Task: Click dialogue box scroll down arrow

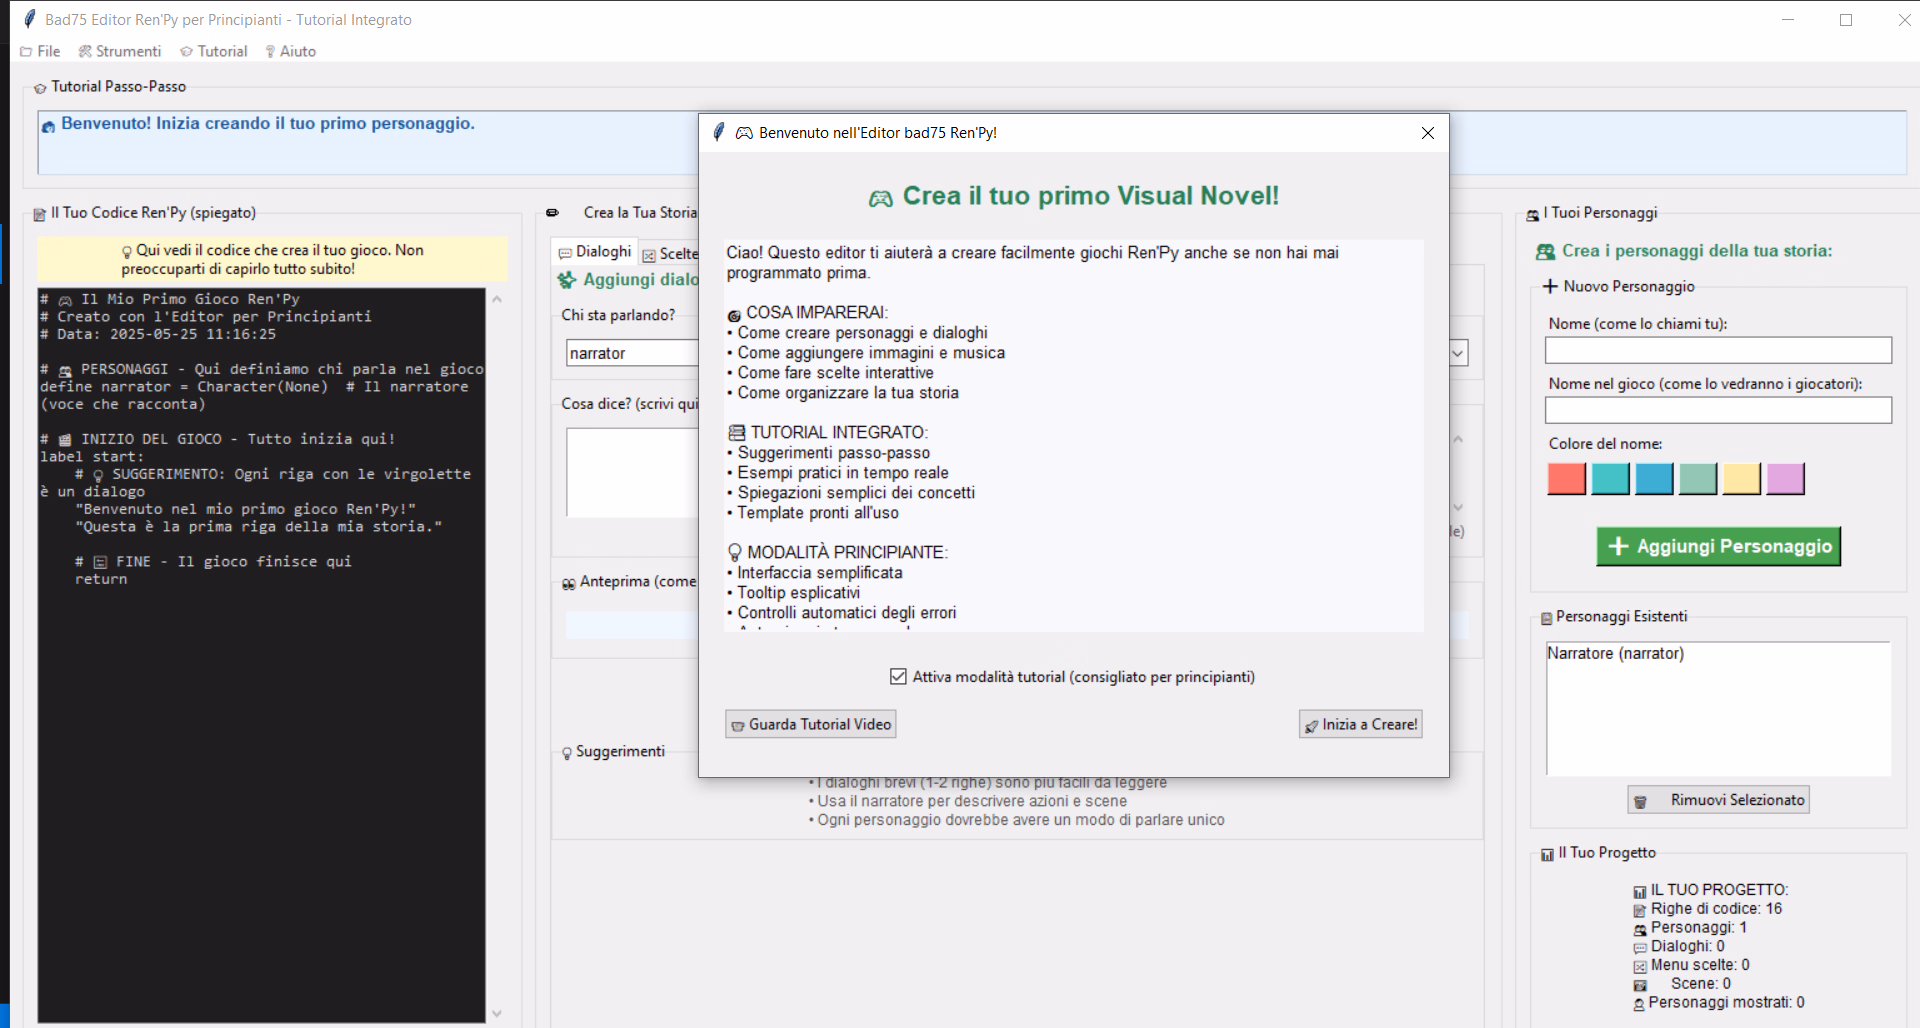Action: pos(1458,507)
